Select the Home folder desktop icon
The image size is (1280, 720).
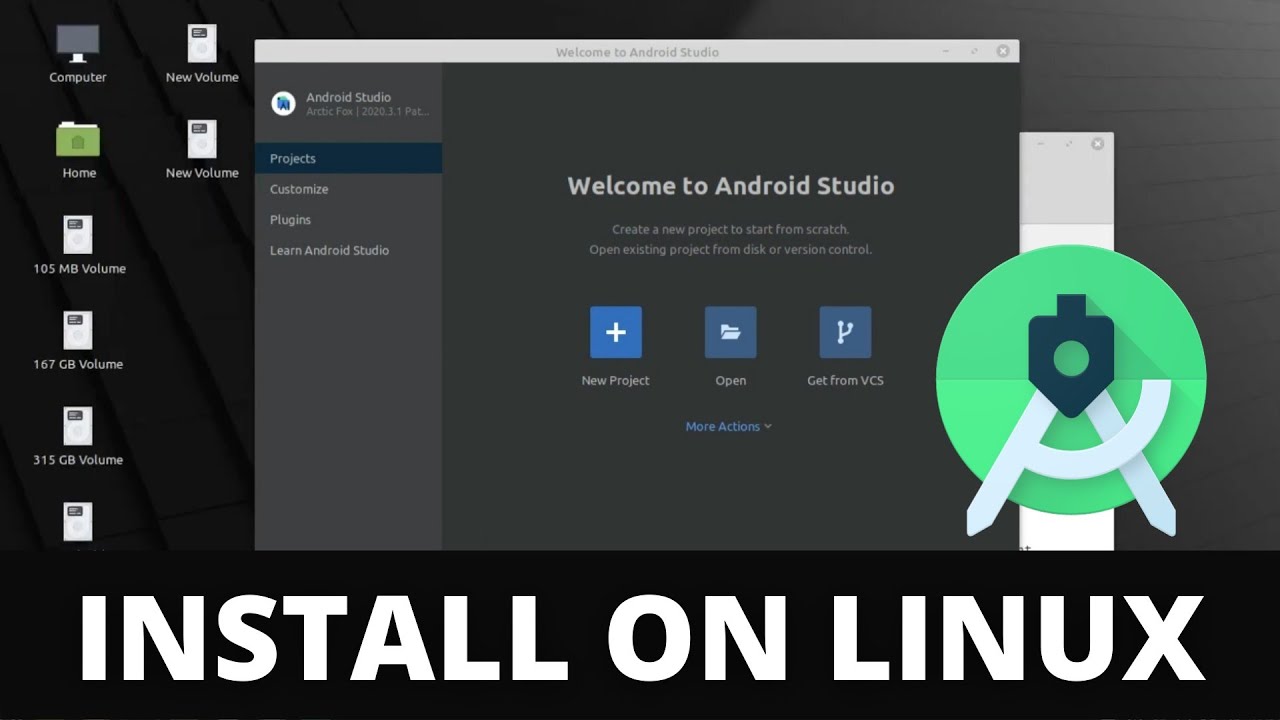[x=78, y=138]
